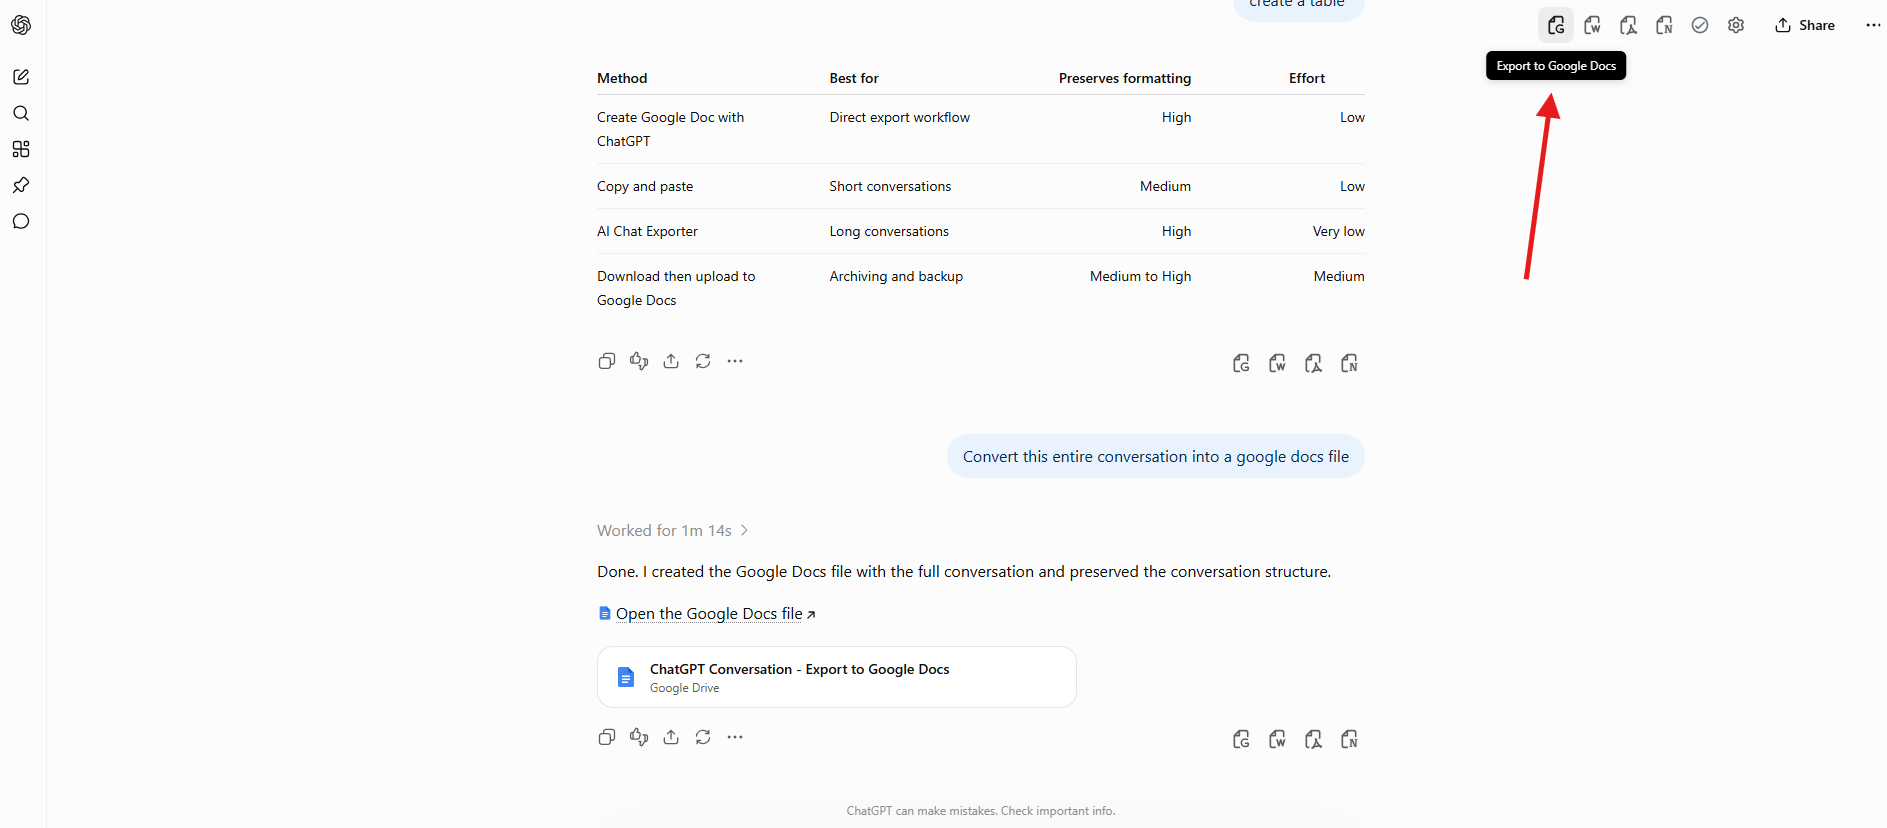Start a new chat via pencil icon

[x=21, y=77]
